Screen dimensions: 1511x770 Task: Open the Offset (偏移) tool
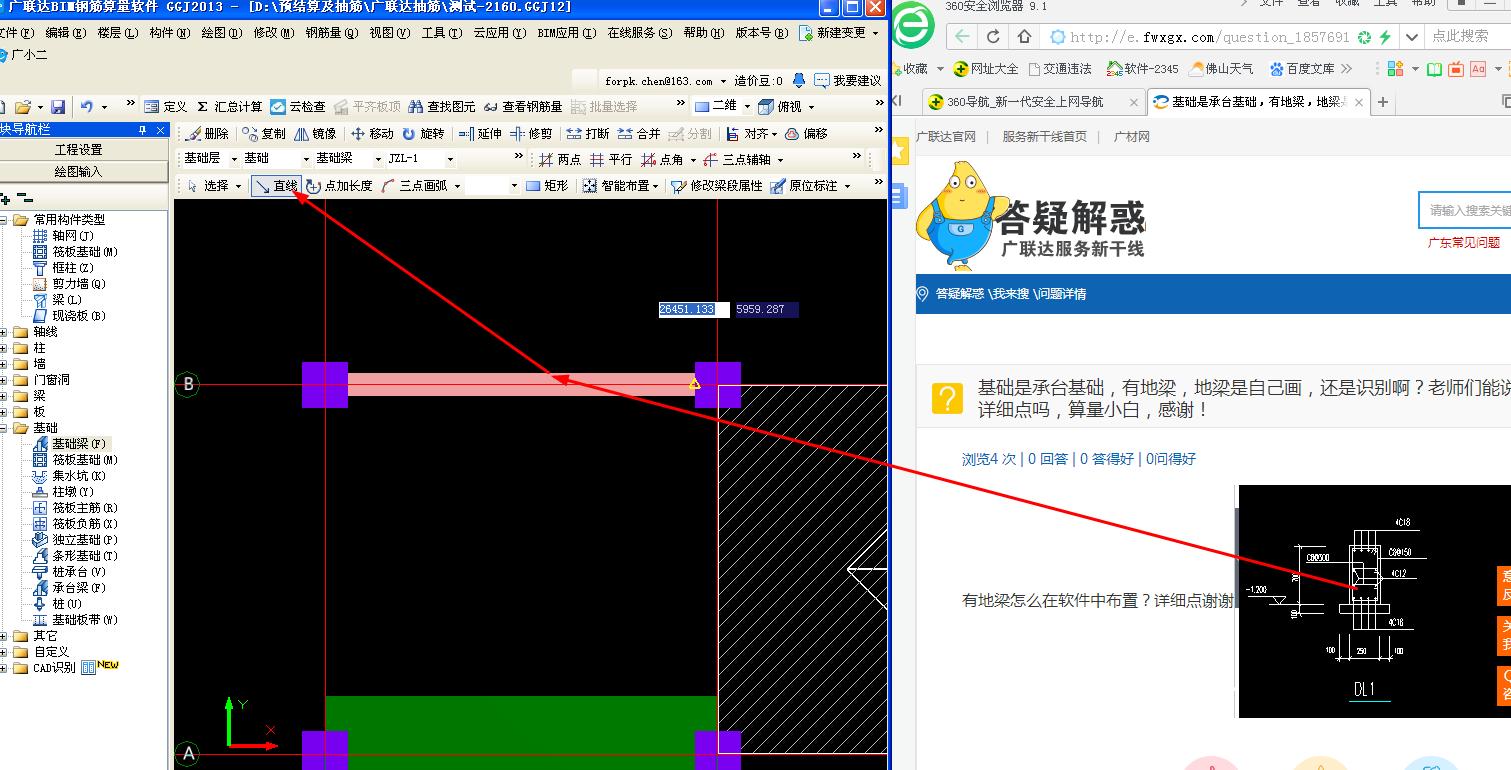[807, 133]
